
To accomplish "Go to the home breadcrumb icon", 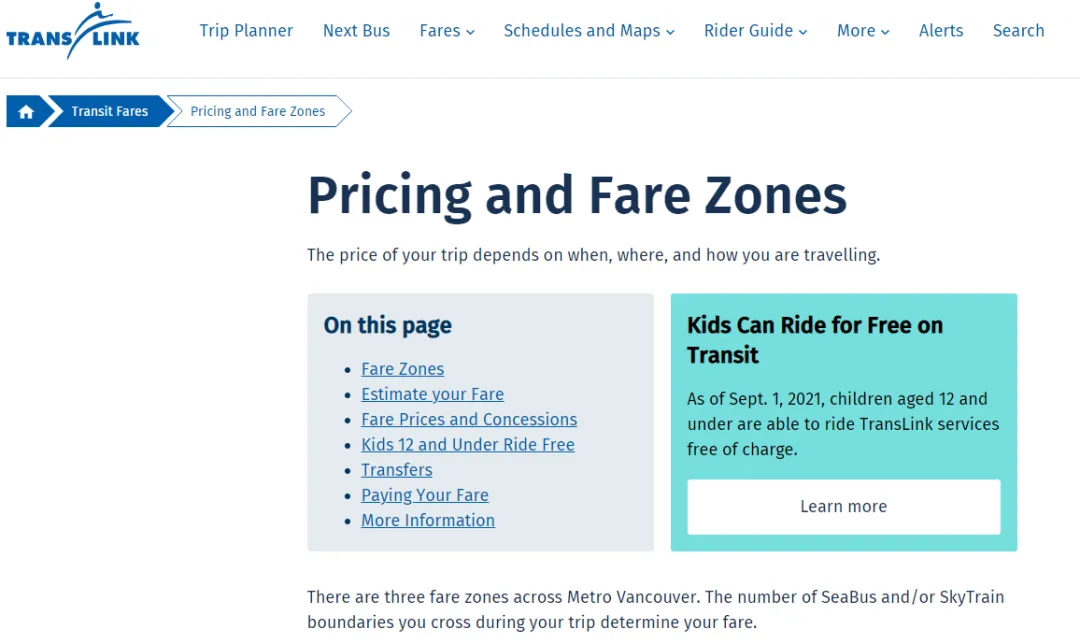I will pyautogui.click(x=26, y=112).
